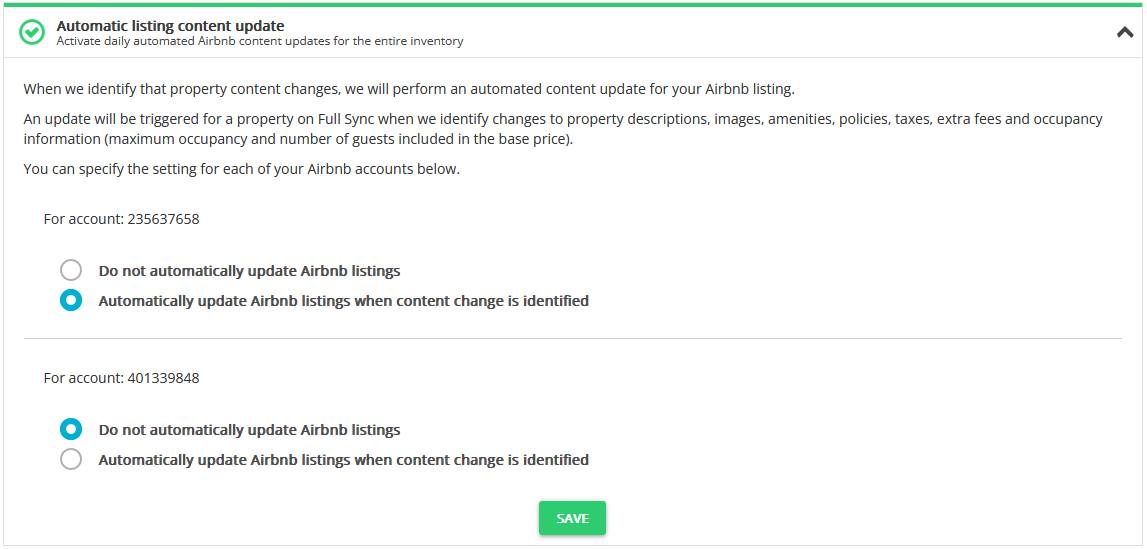Screen dimensions: 1147x549
Task: Enable automatic update radio for account 401339848
Action: click(x=71, y=460)
